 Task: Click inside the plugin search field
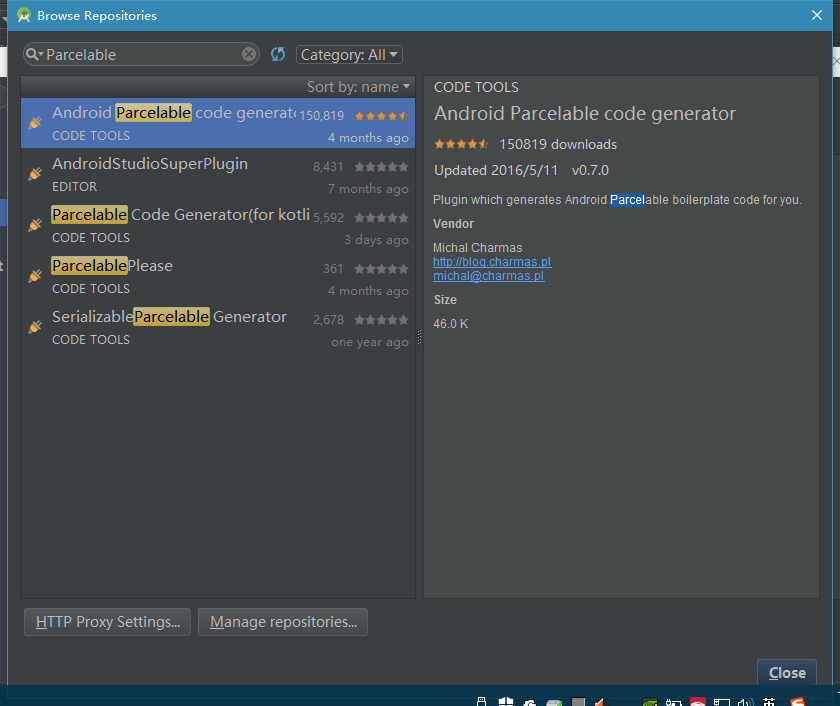140,55
